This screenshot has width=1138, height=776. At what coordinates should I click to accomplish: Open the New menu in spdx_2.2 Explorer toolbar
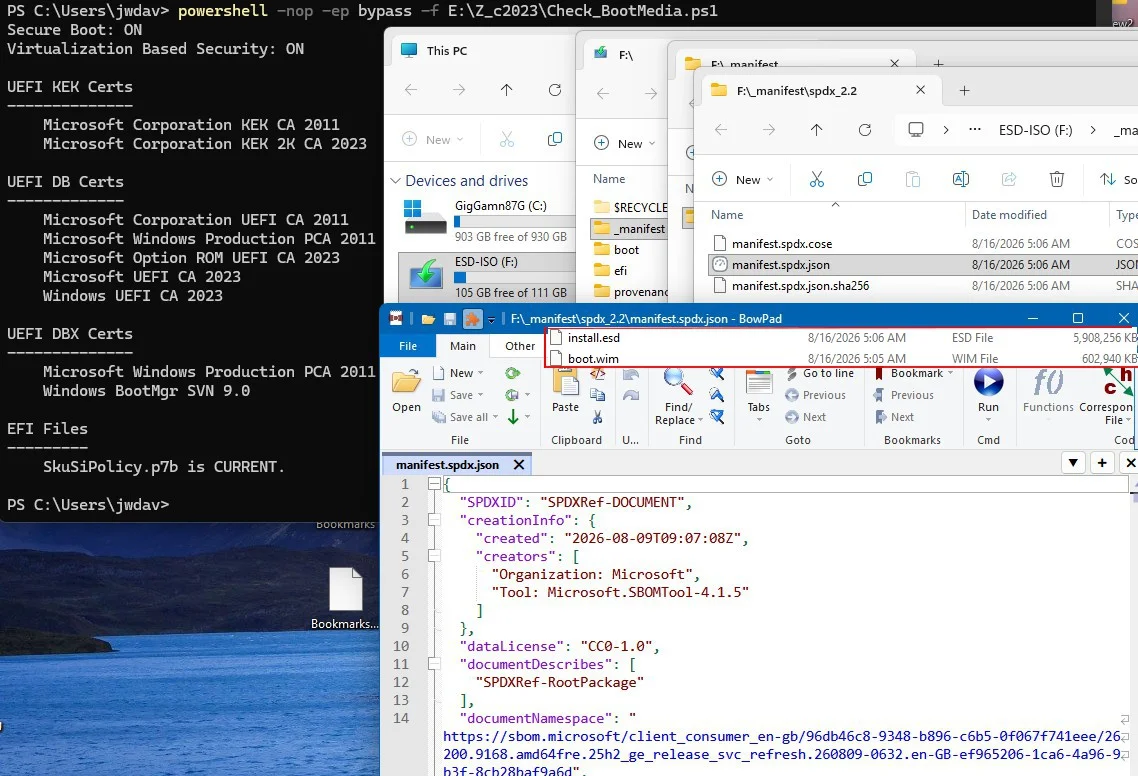(742, 179)
